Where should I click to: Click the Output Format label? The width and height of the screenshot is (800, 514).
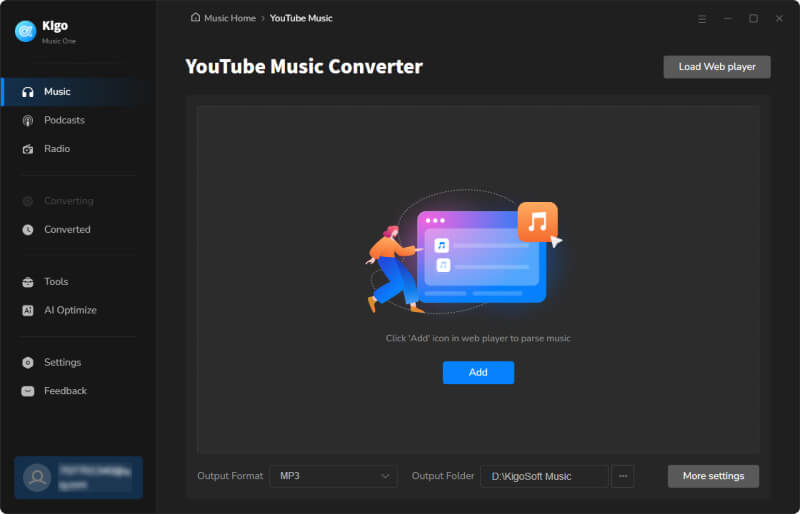pyautogui.click(x=230, y=476)
